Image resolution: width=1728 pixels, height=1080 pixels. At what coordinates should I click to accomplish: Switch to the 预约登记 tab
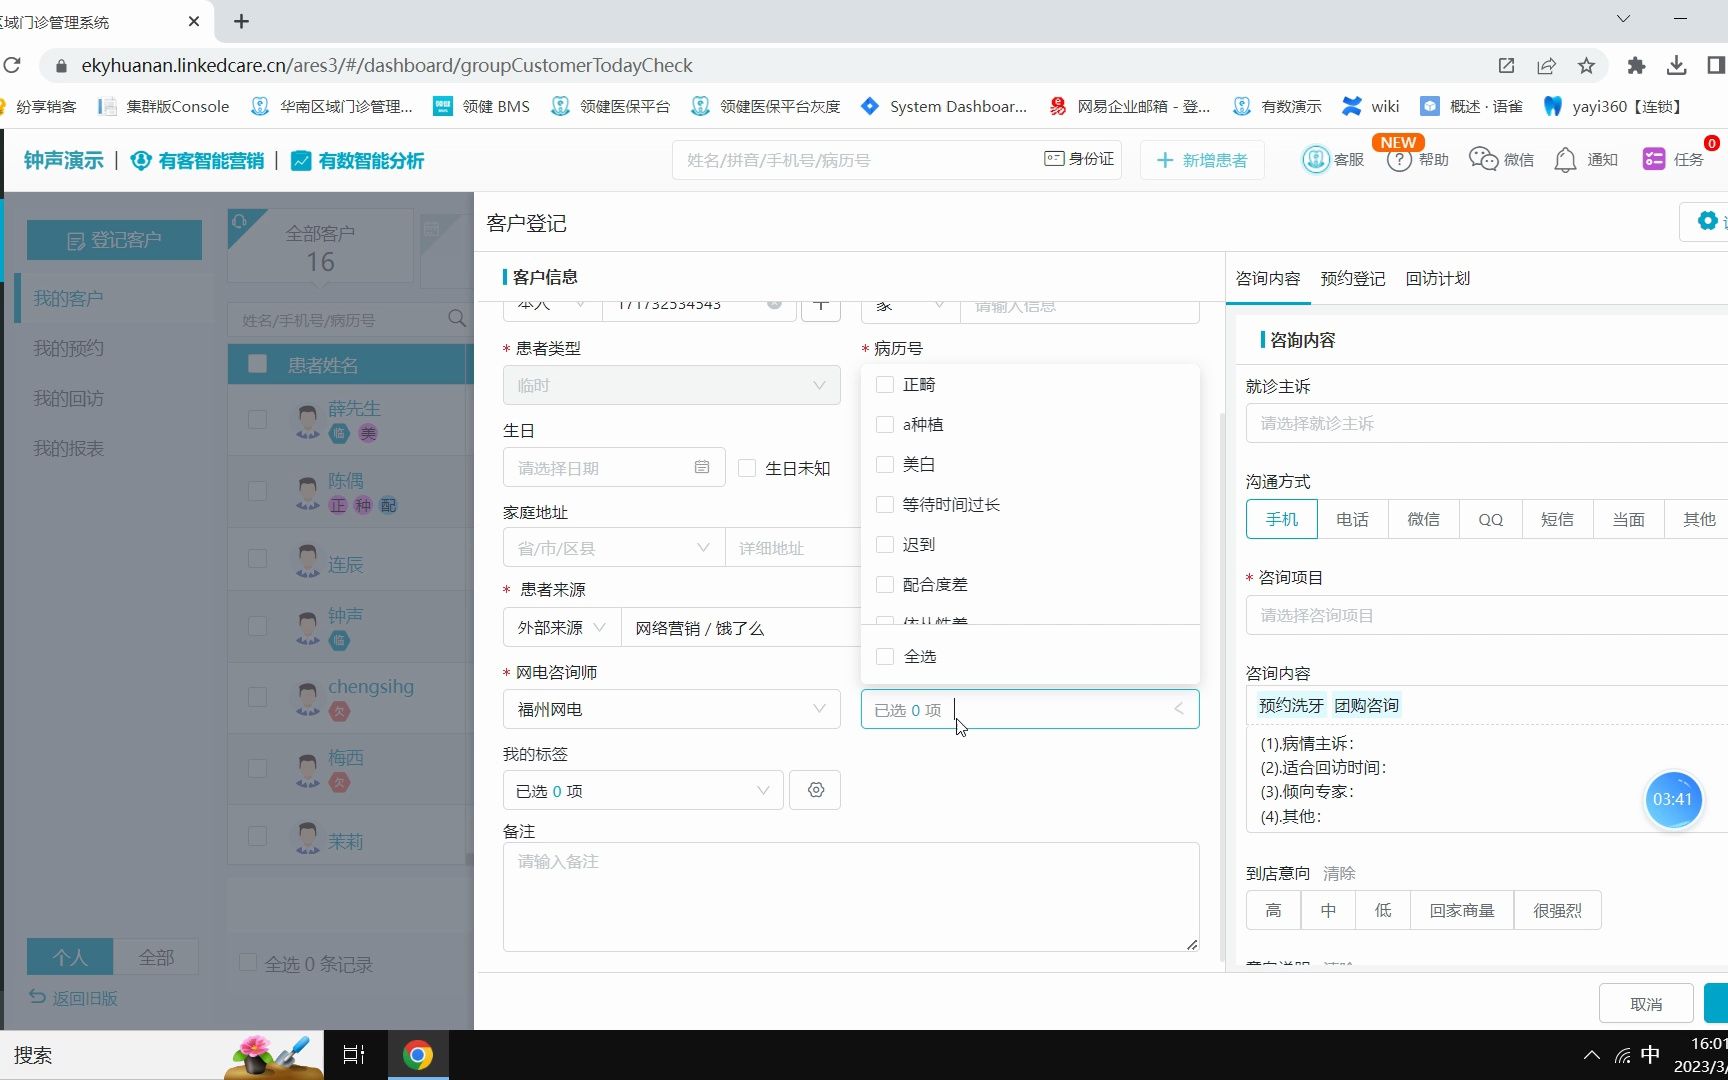[1352, 278]
